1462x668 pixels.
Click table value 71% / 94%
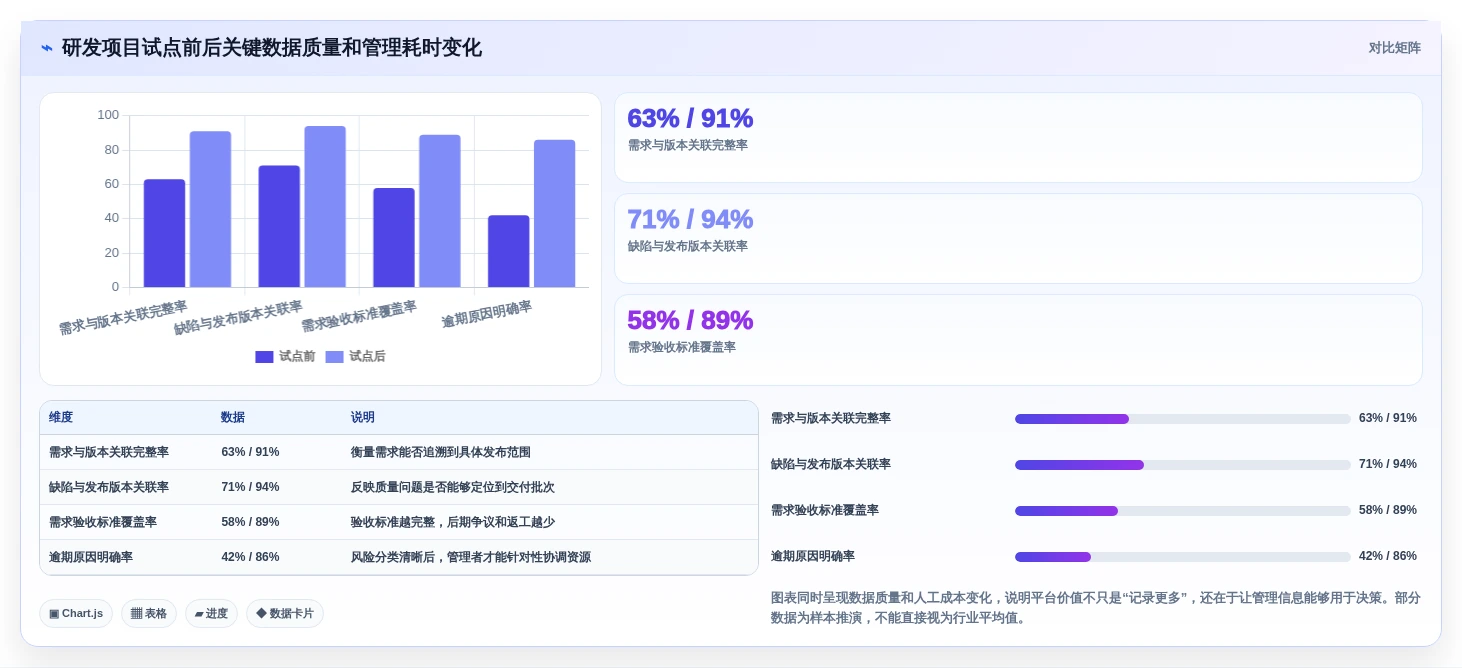[250, 487]
